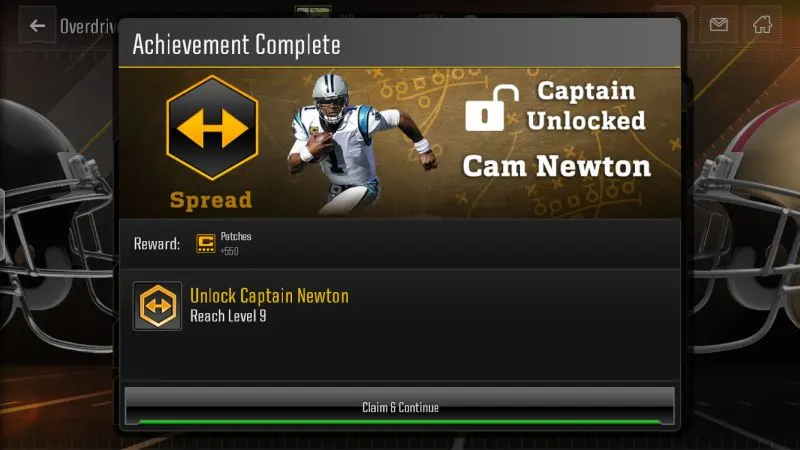Go back with the arrow icon
Image resolution: width=800 pixels, height=450 pixels.
pyautogui.click(x=37, y=26)
